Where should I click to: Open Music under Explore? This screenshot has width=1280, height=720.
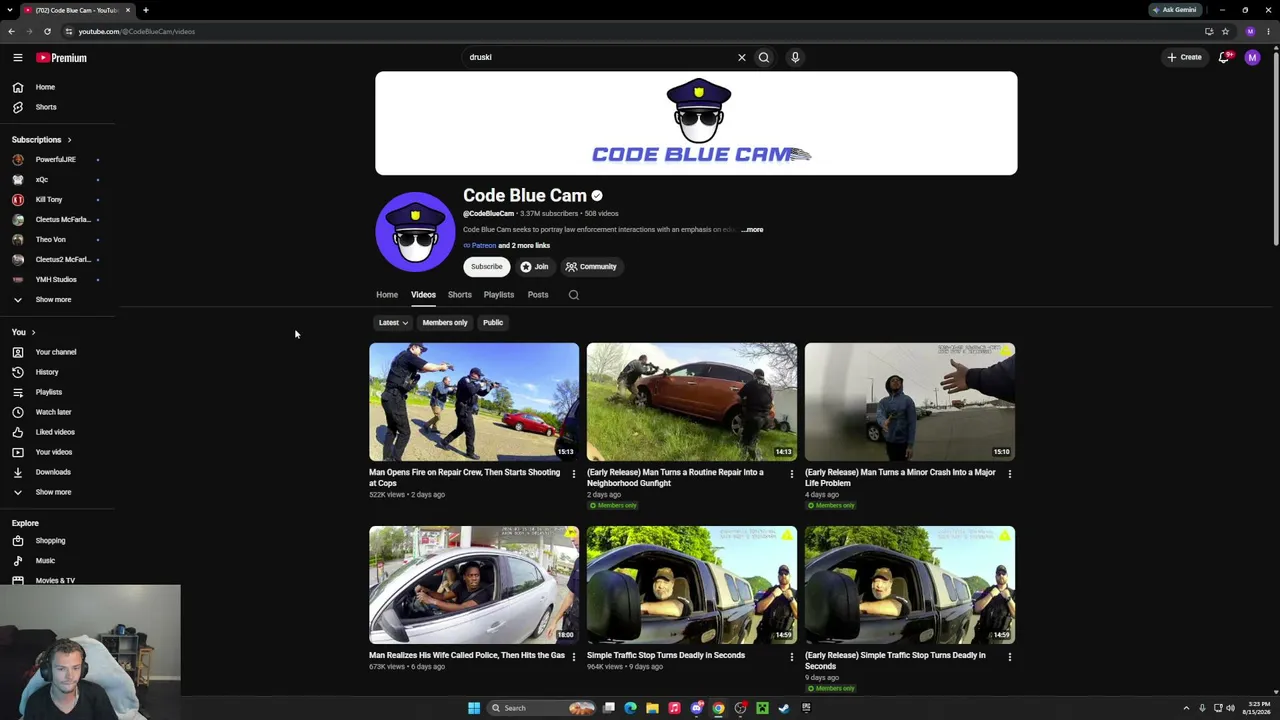coord(45,561)
